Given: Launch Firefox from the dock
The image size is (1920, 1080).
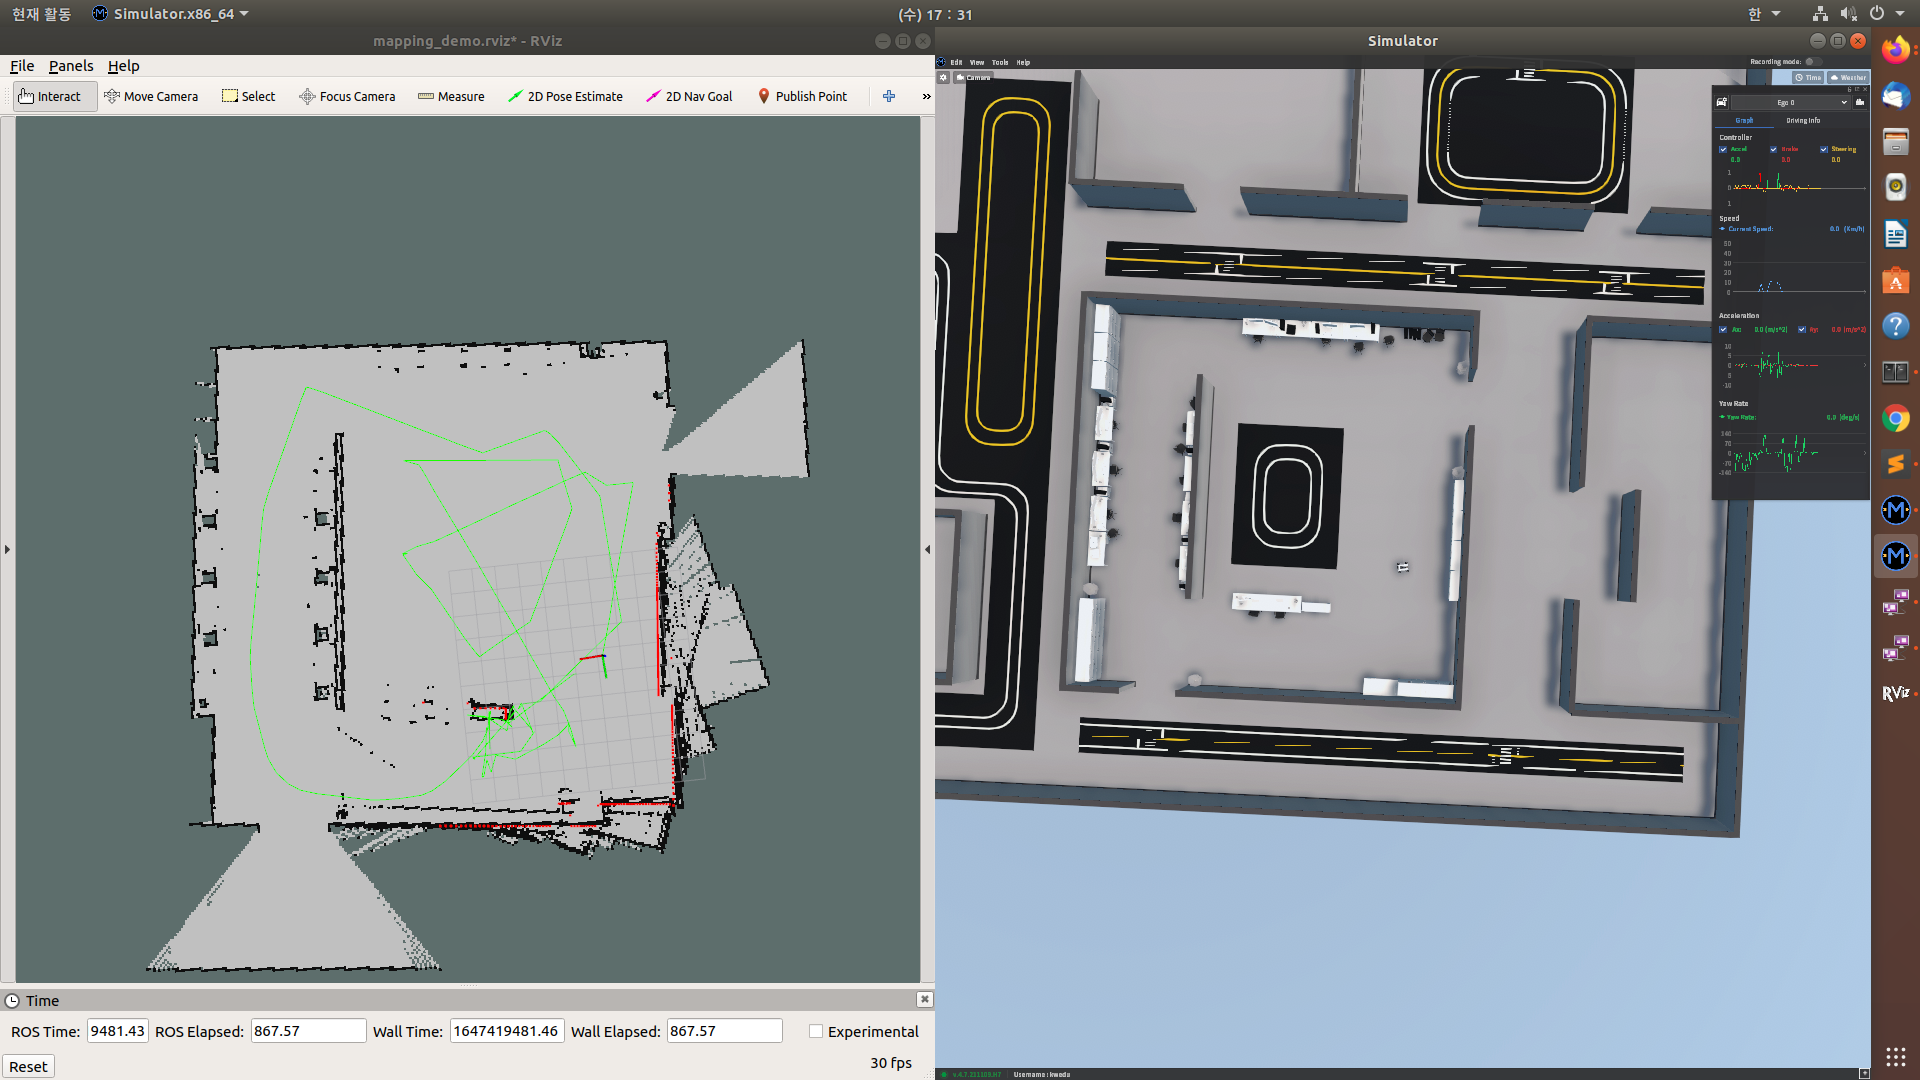Looking at the screenshot, I should pos(1895,49).
